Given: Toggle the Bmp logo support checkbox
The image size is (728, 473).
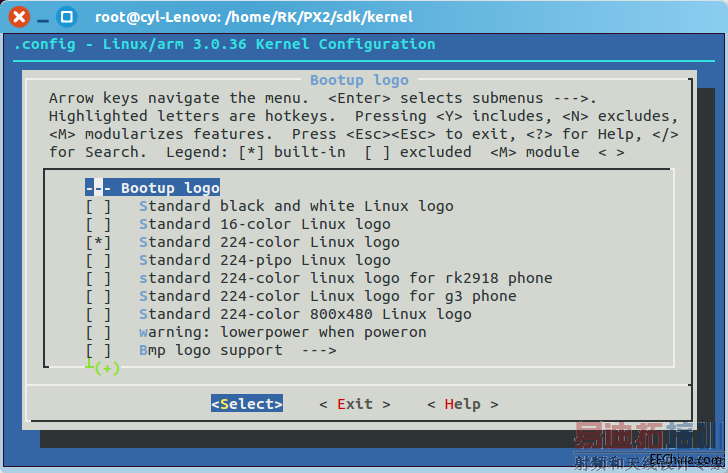Looking at the screenshot, I should click(x=98, y=350).
